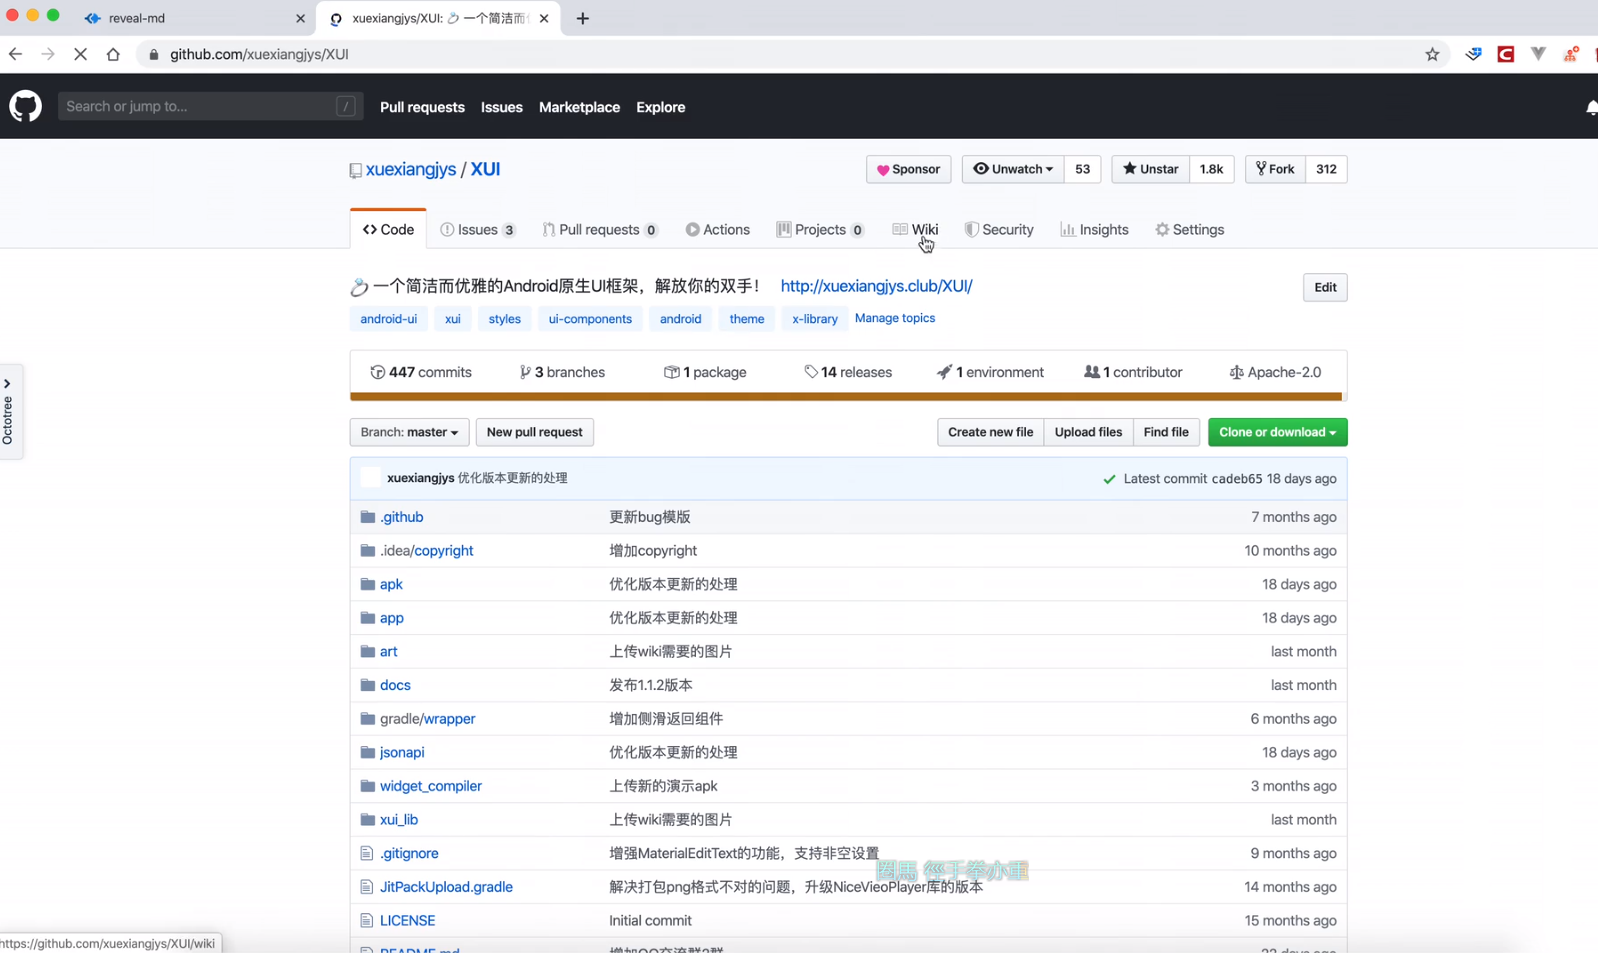Focus the Search or jump to field
Image resolution: width=1598 pixels, height=953 pixels.
click(210, 106)
